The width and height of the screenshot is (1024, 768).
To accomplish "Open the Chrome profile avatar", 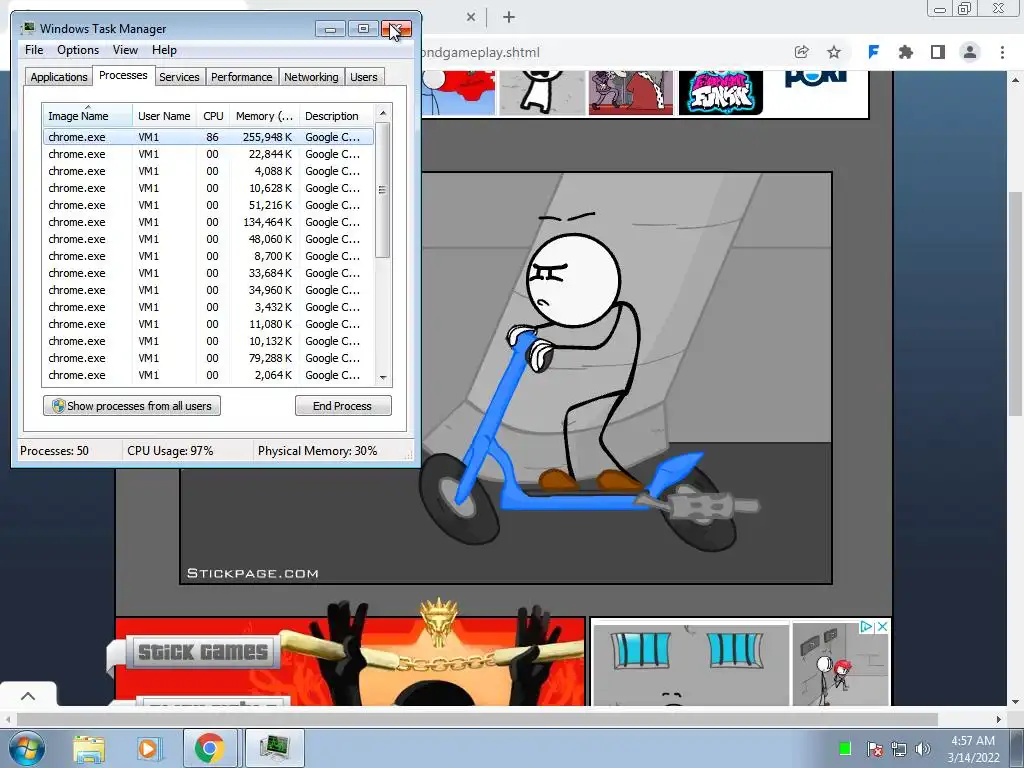I will tap(970, 52).
